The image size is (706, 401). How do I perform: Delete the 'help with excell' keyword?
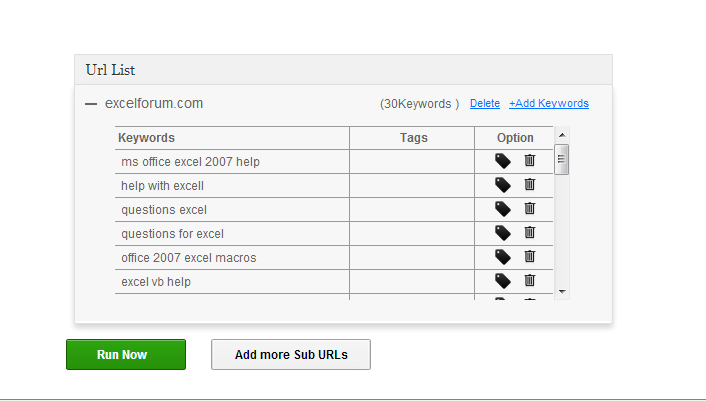click(530, 184)
